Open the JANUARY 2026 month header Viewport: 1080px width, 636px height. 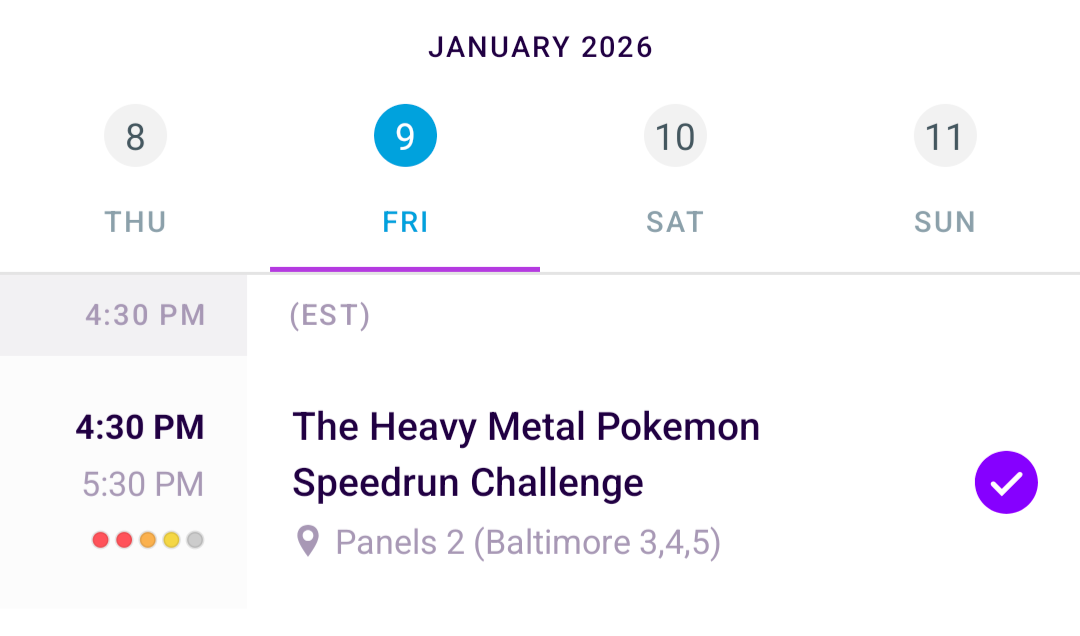click(x=540, y=47)
